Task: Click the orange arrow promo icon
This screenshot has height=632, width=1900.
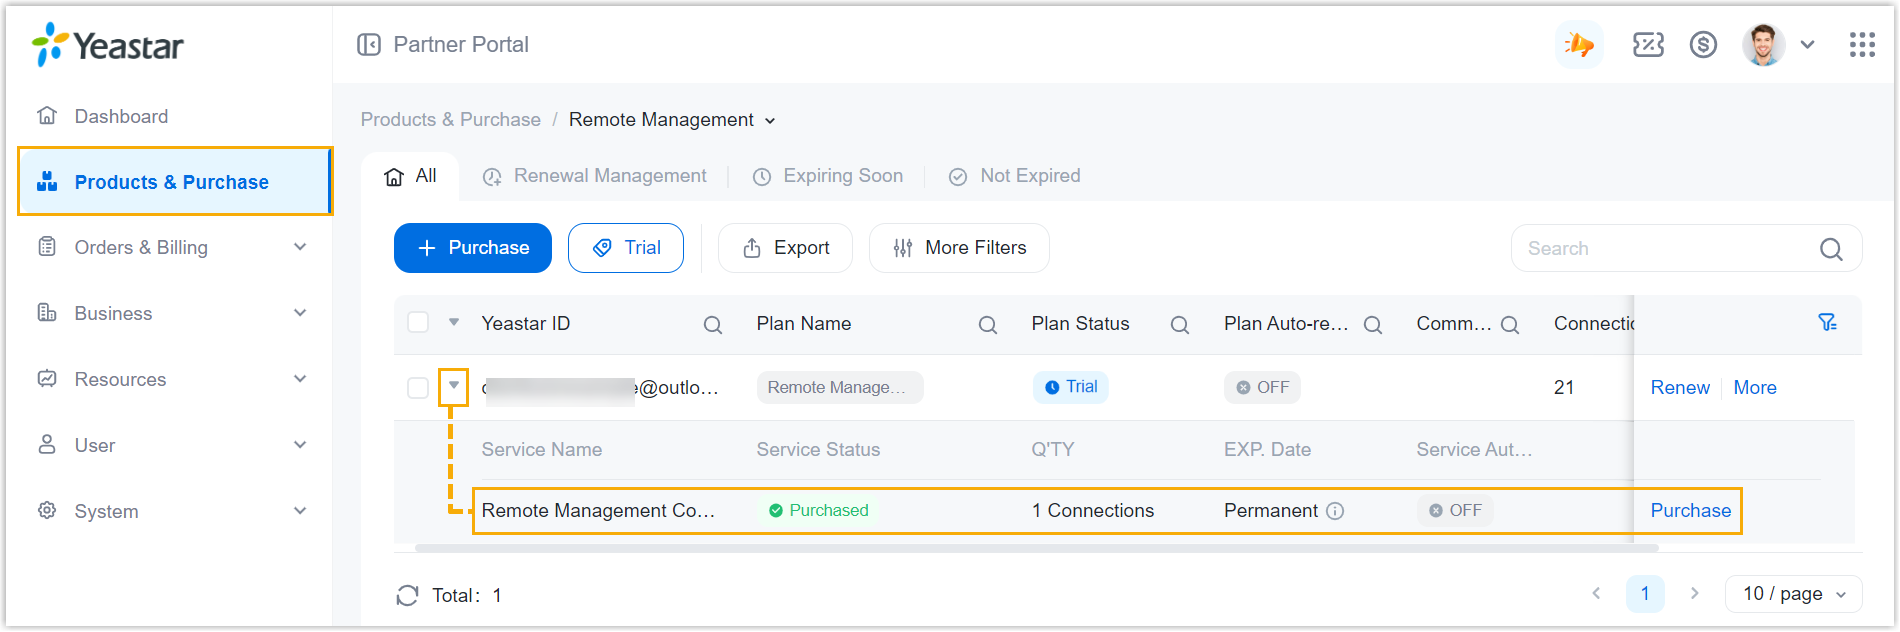Action: click(x=1579, y=45)
